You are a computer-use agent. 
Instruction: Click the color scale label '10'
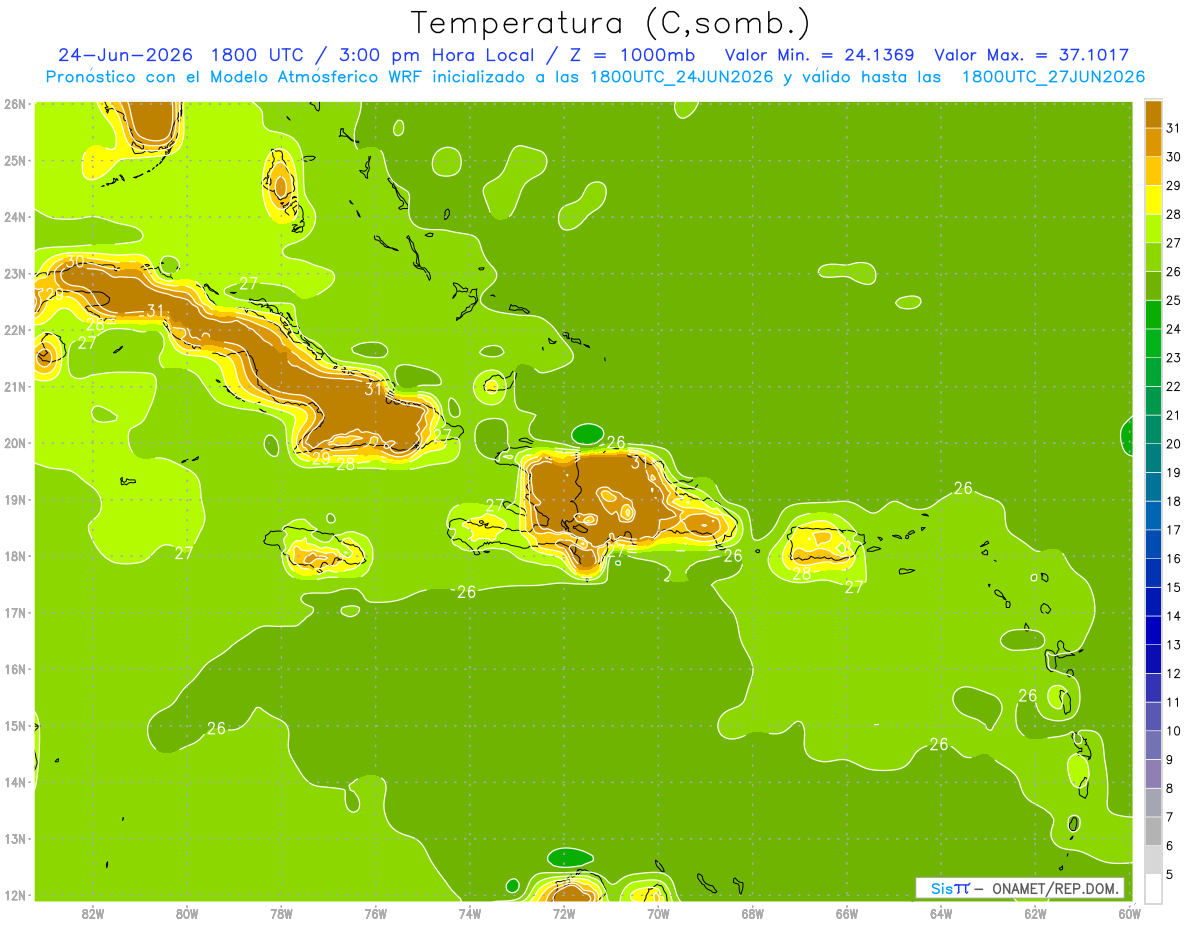point(1174,731)
